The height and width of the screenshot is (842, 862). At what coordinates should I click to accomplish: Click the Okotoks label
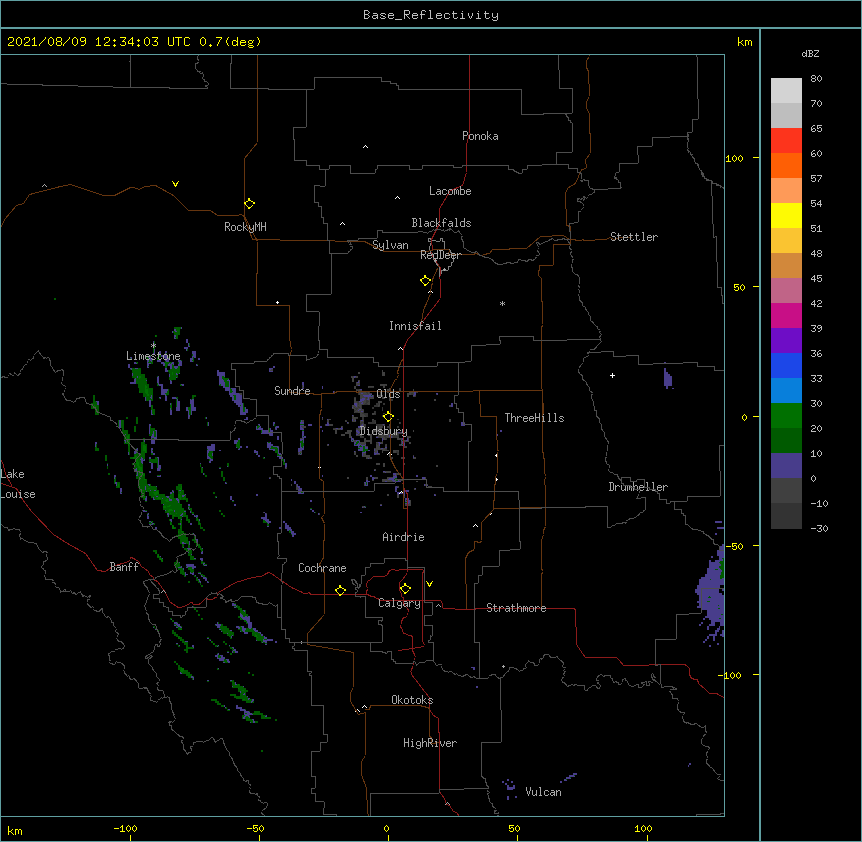click(x=412, y=700)
